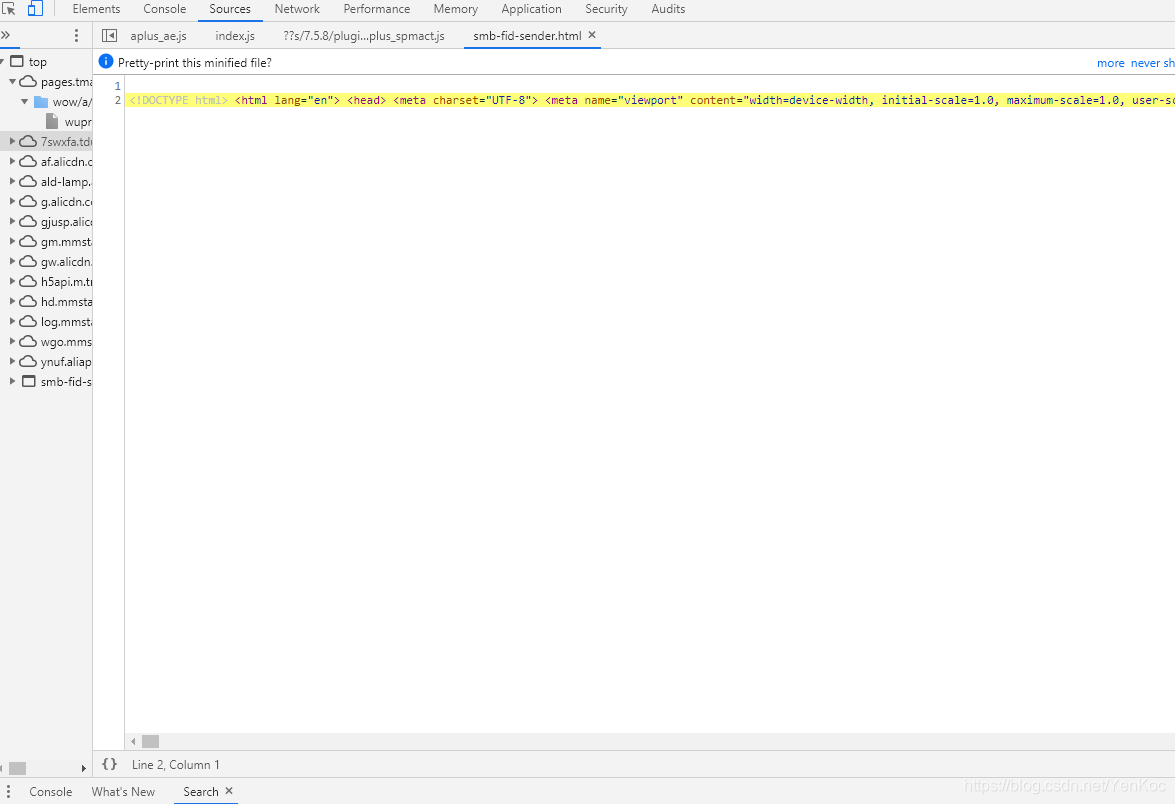
Task: Click navigator scrollbar right arrow
Action: pos(83,768)
